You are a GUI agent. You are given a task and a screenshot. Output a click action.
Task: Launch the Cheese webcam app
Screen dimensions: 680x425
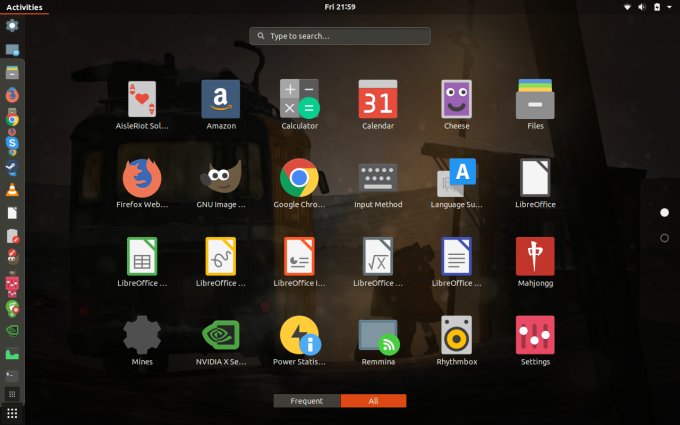[x=456, y=99]
